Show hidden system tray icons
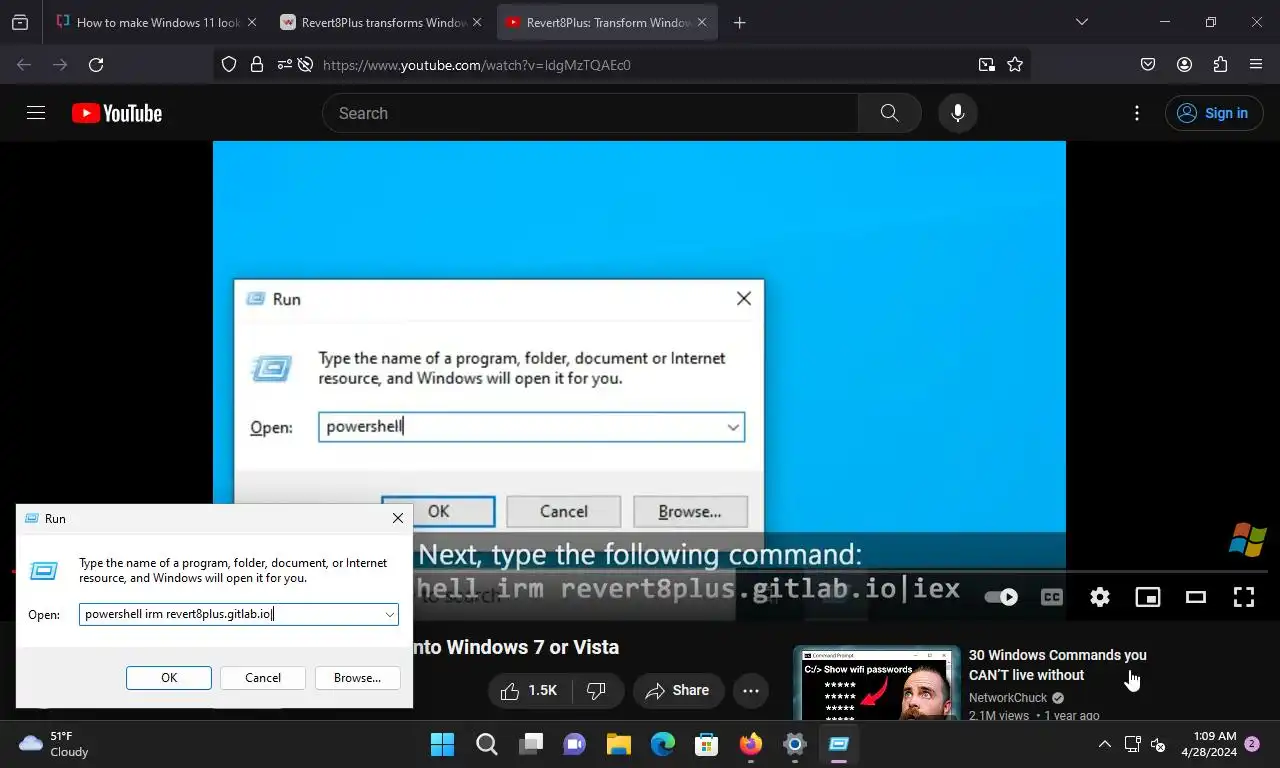 (x=1105, y=744)
